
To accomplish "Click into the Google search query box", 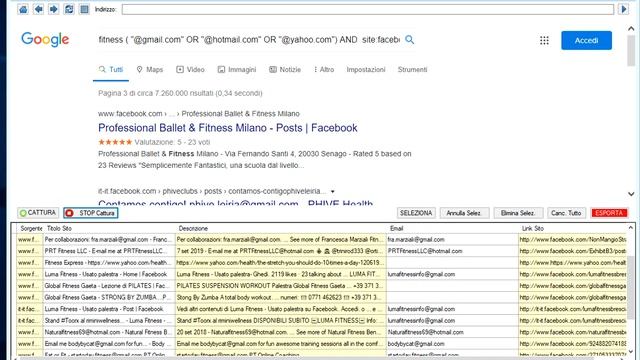I will 249,40.
